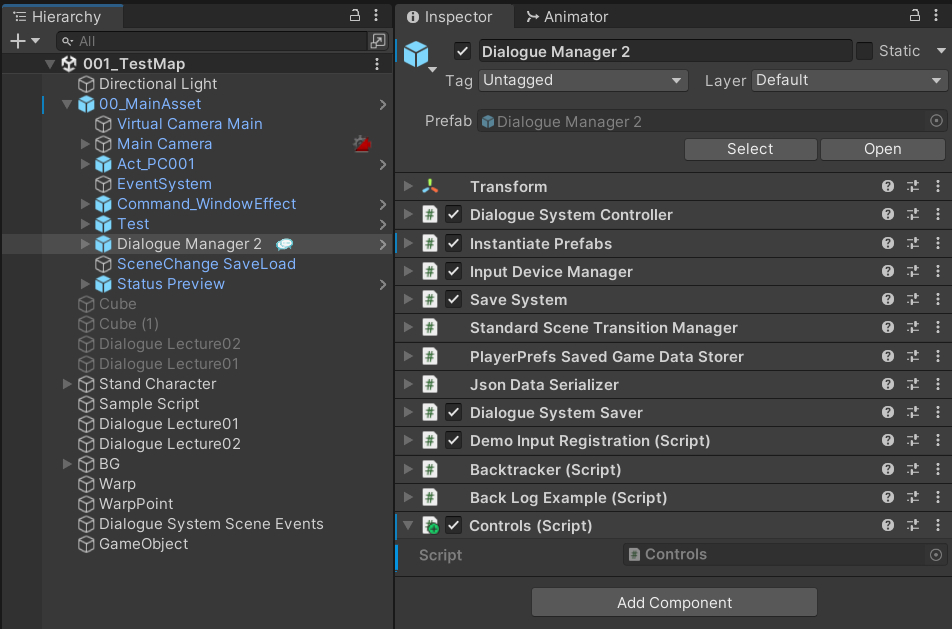Open help for Transform component

coord(888,186)
